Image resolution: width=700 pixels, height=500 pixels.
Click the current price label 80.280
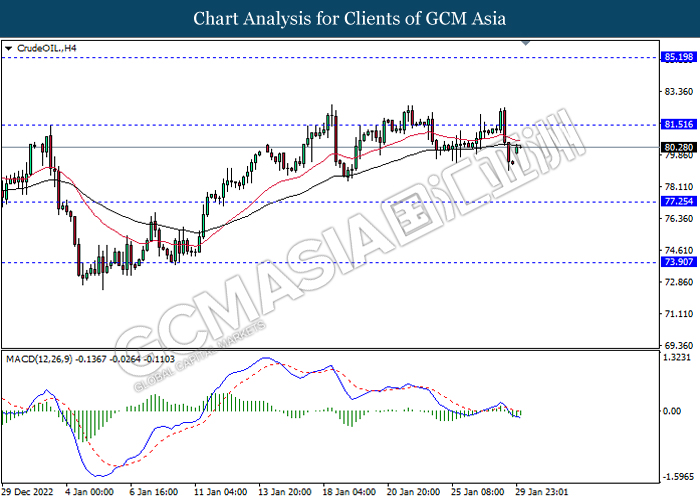(679, 147)
